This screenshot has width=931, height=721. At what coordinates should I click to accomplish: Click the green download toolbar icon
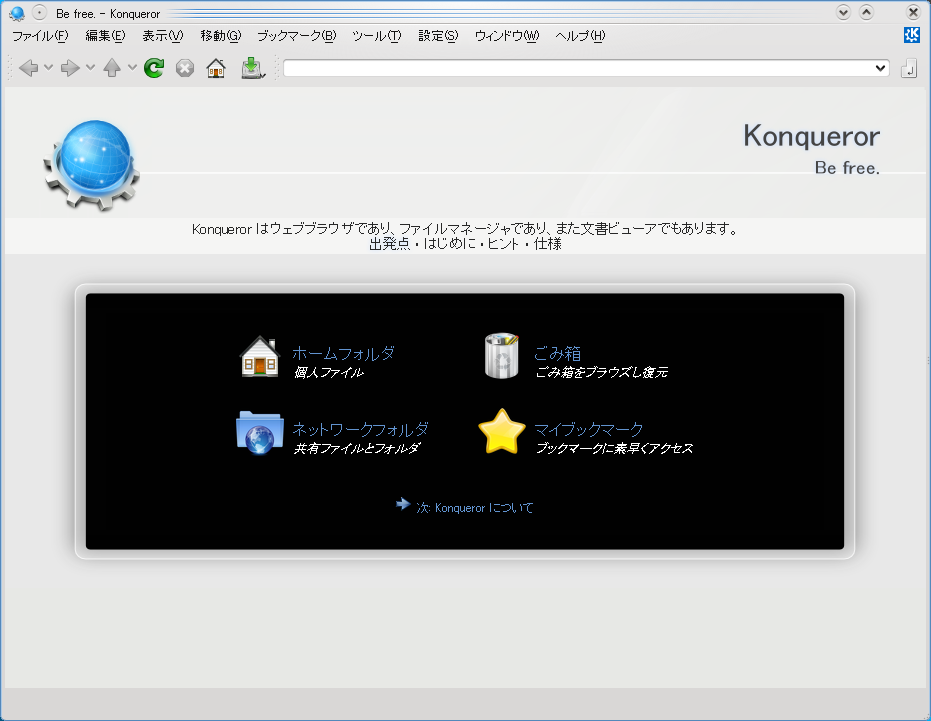click(x=252, y=68)
